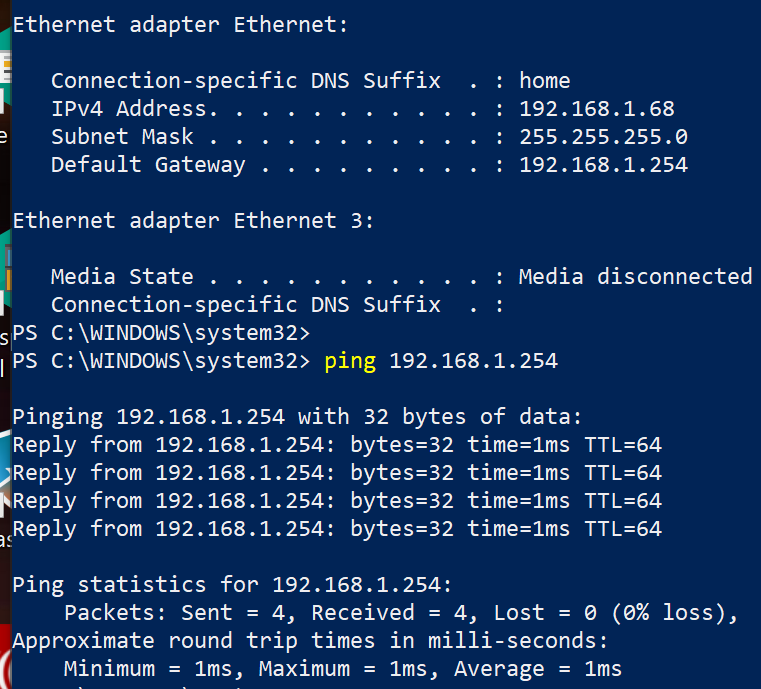Click the Media disconnected status text
Screen dimensions: 761x689
click(x=635, y=277)
